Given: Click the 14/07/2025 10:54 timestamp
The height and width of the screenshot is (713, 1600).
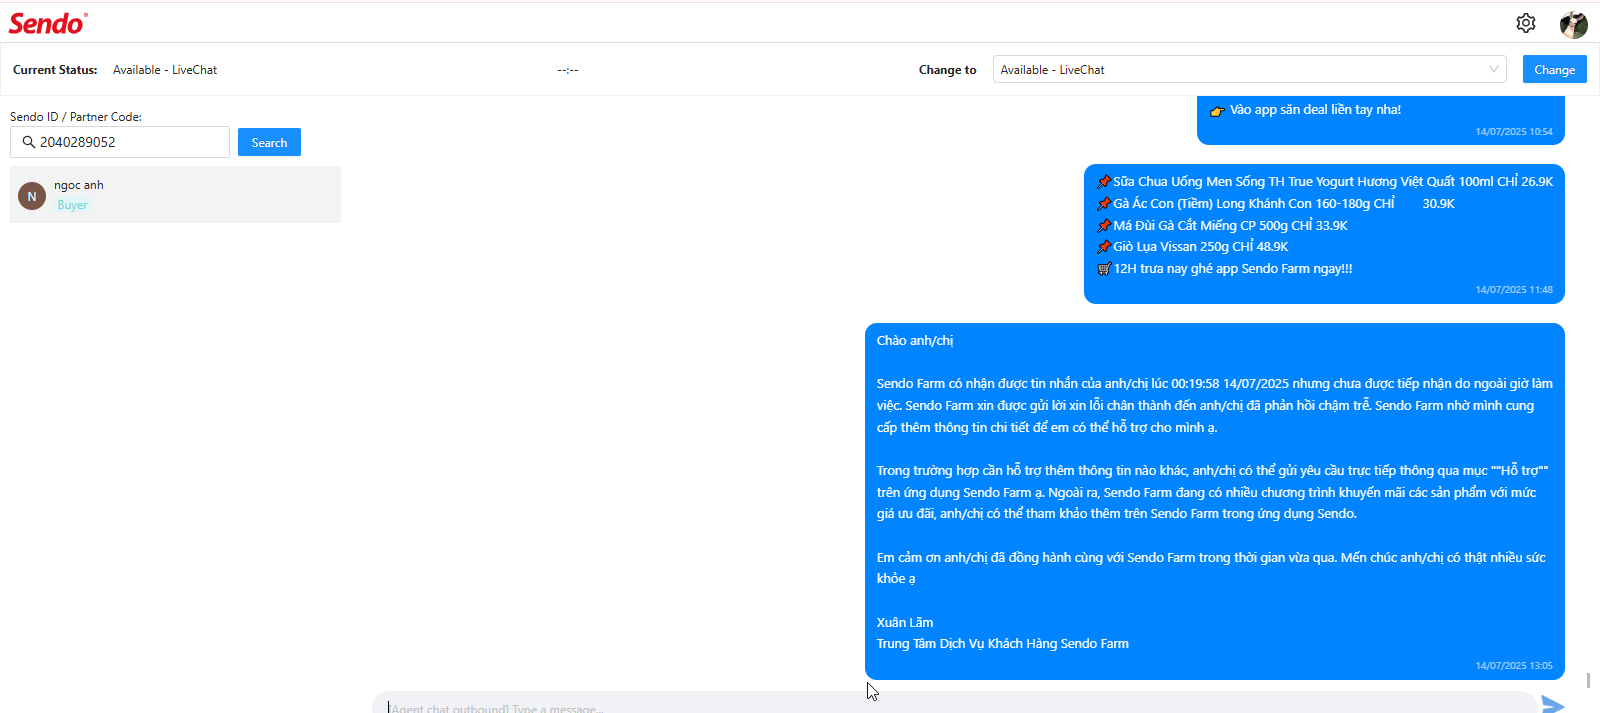Looking at the screenshot, I should 1514,132.
